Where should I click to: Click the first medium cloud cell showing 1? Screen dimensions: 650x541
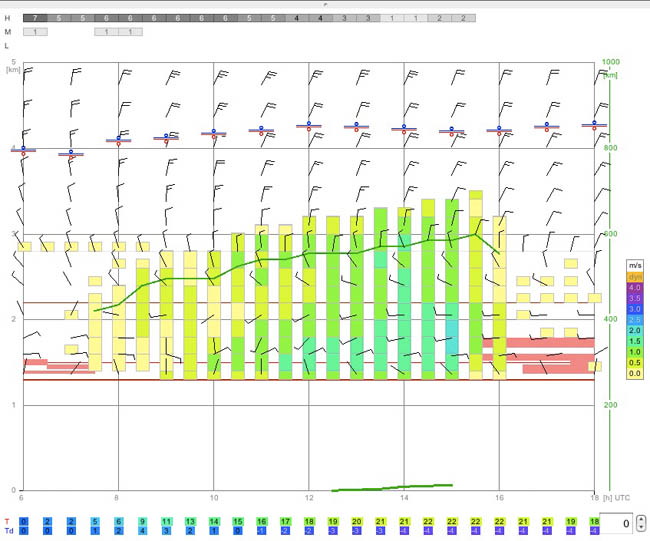coord(35,32)
